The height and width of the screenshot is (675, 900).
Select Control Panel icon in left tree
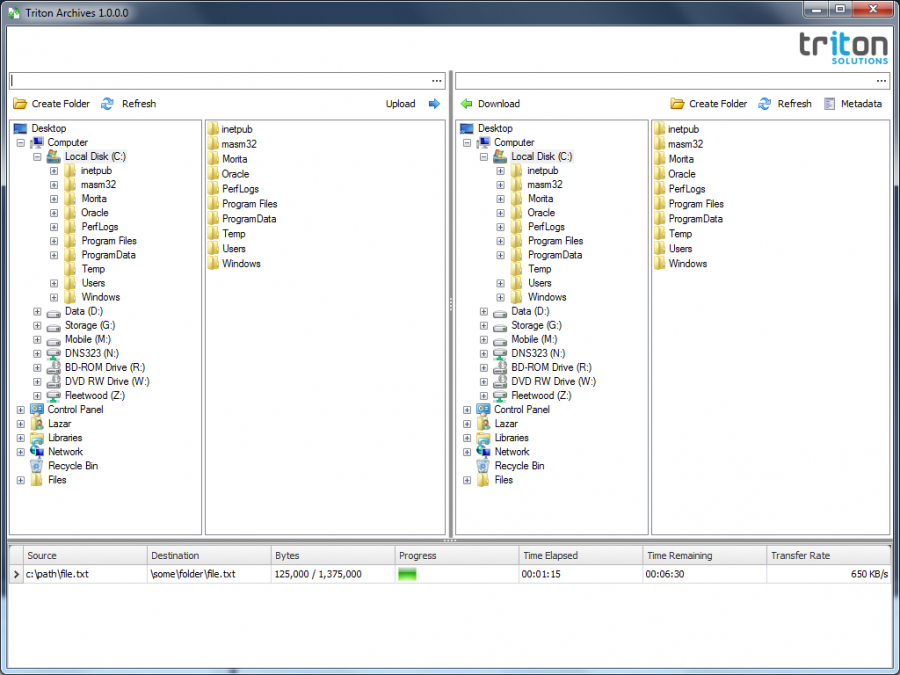37,409
